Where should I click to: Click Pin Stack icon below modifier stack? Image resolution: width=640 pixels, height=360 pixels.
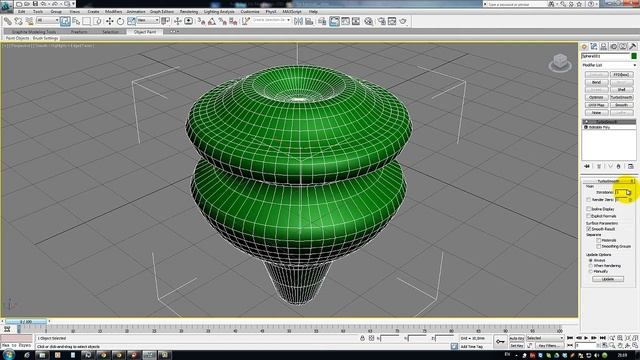point(587,166)
